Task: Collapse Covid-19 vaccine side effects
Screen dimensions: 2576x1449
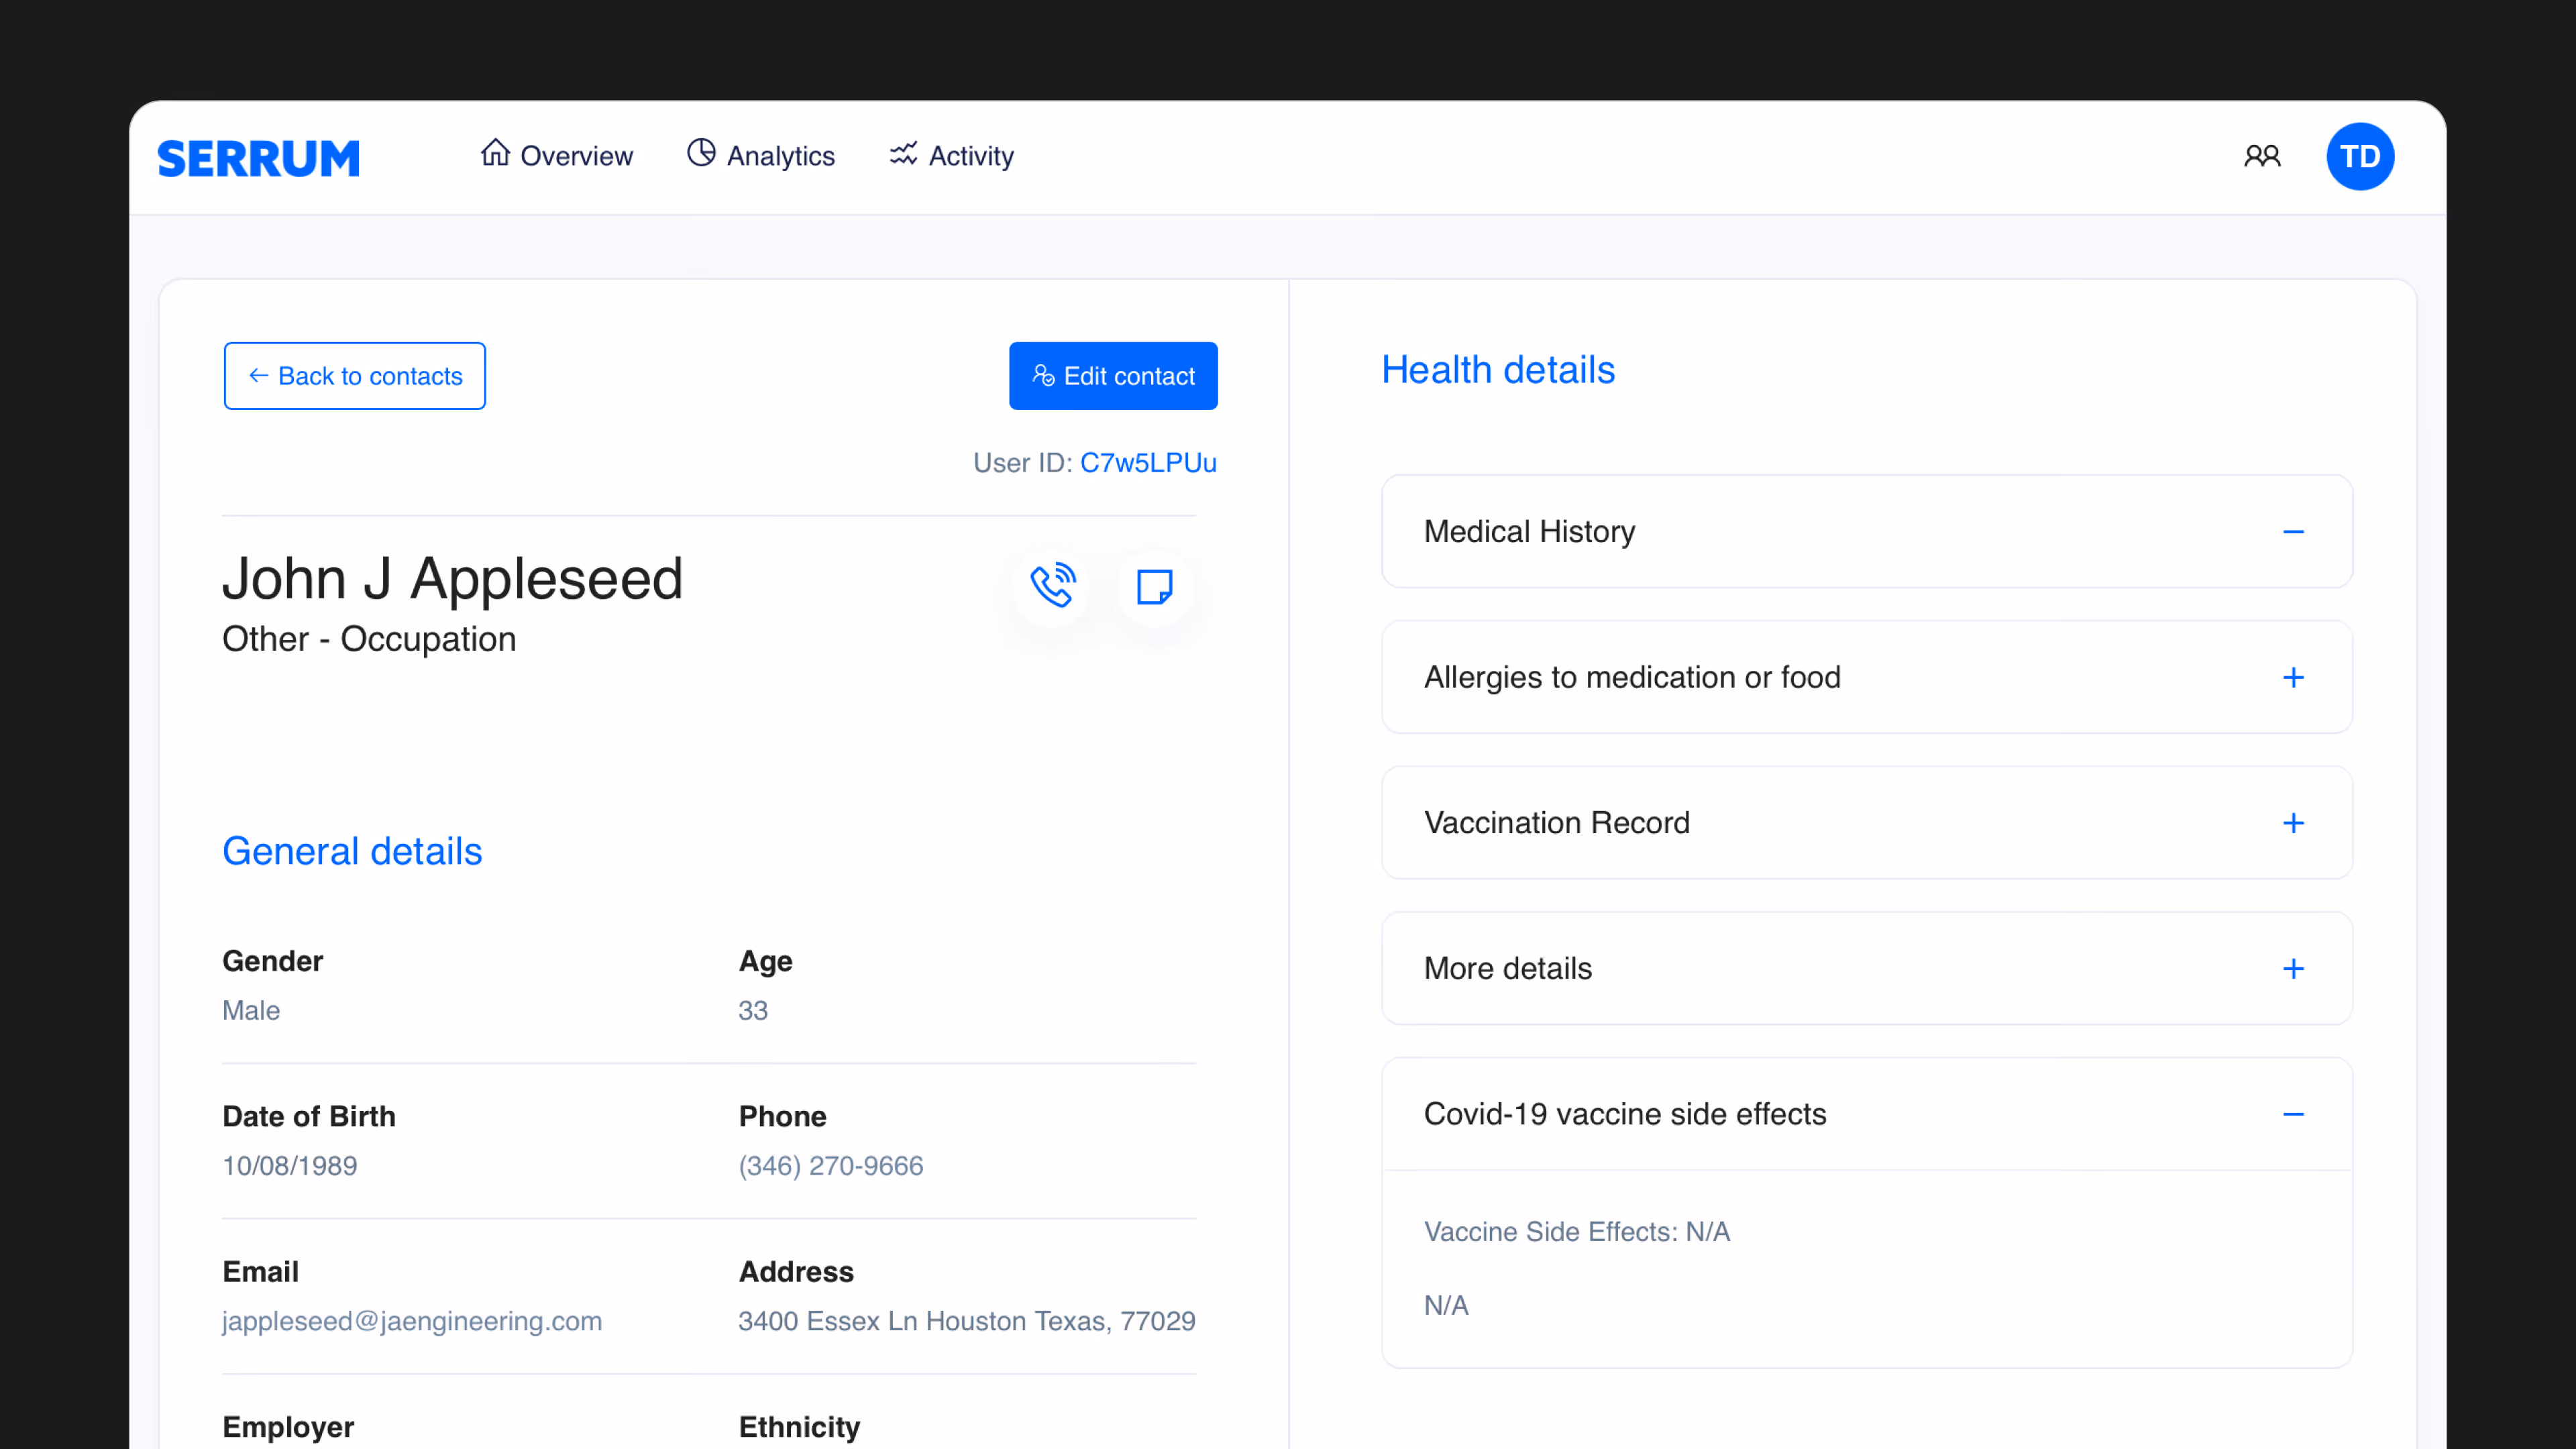Action: click(x=2293, y=1114)
